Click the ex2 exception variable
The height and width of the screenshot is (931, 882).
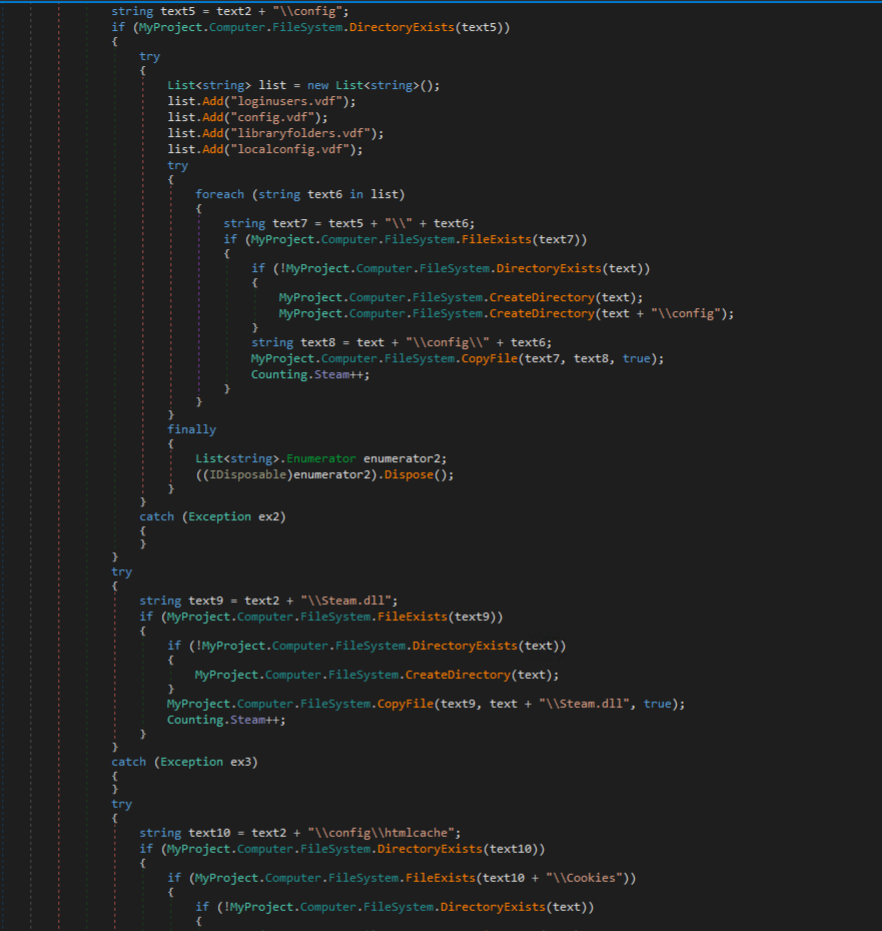pyautogui.click(x=268, y=517)
